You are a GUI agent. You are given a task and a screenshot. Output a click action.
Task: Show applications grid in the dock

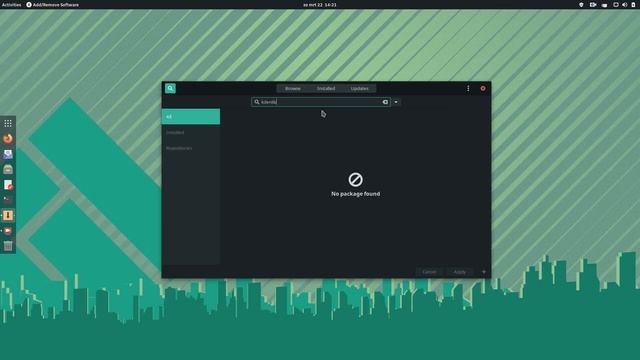tap(8, 123)
